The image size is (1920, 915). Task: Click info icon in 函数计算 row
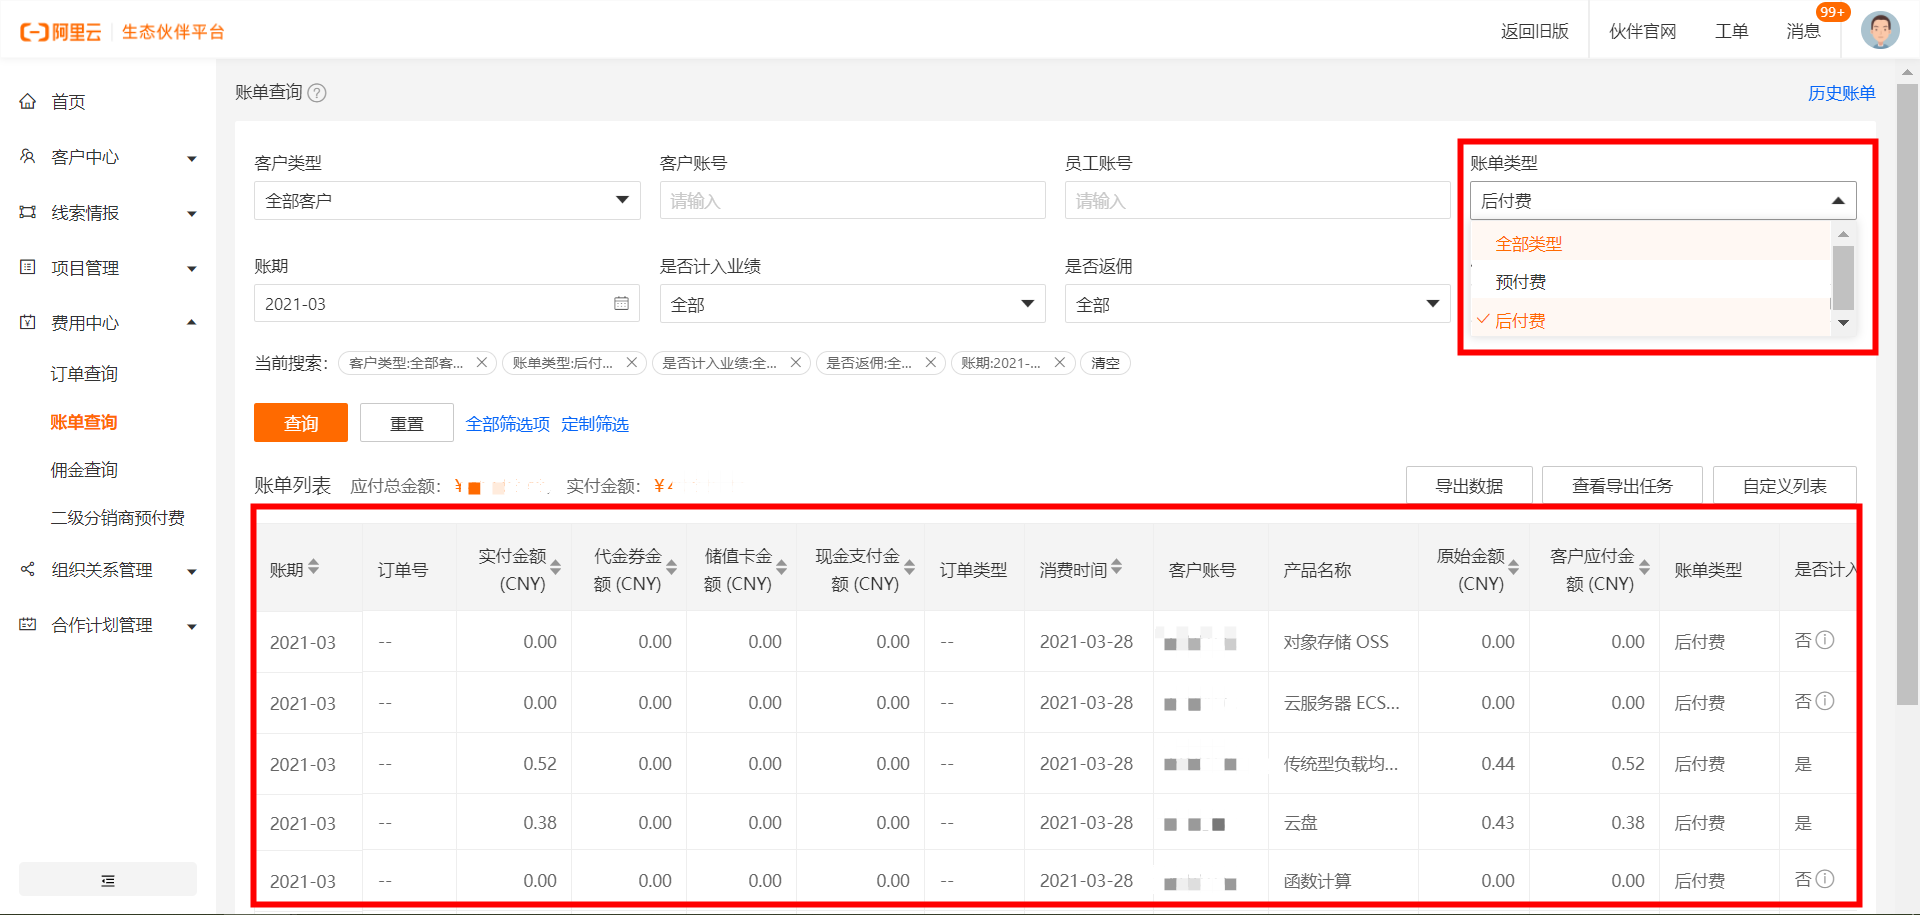[x=1825, y=879]
